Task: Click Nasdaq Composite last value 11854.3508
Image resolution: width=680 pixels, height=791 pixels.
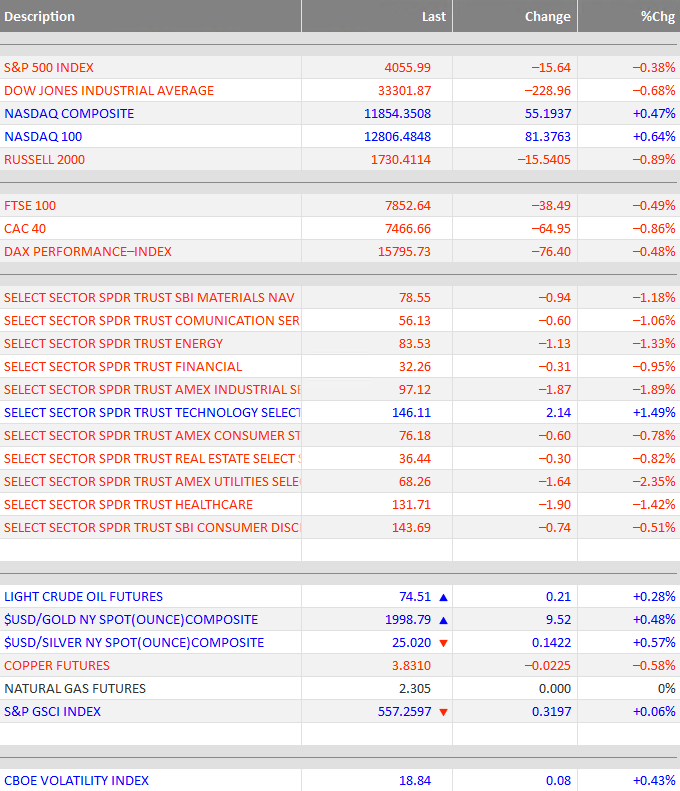Action: 398,114
